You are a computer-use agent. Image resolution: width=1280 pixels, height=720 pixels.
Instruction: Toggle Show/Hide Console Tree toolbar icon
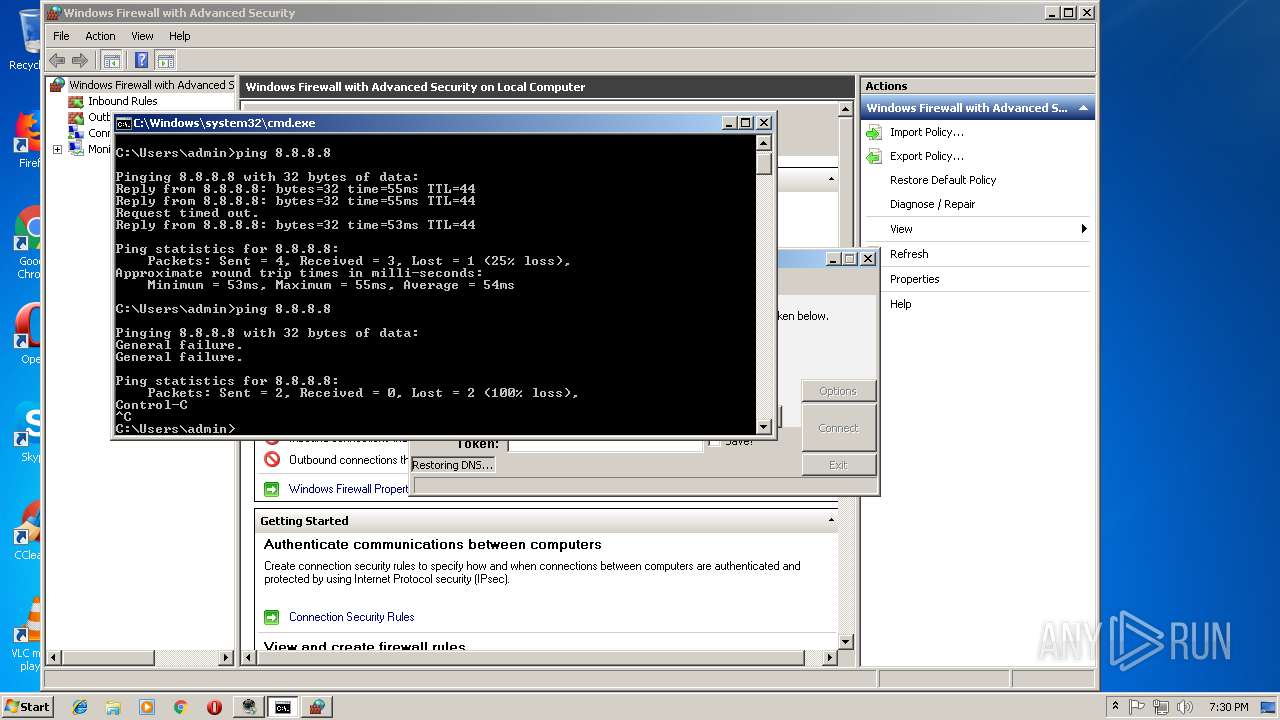[112, 60]
